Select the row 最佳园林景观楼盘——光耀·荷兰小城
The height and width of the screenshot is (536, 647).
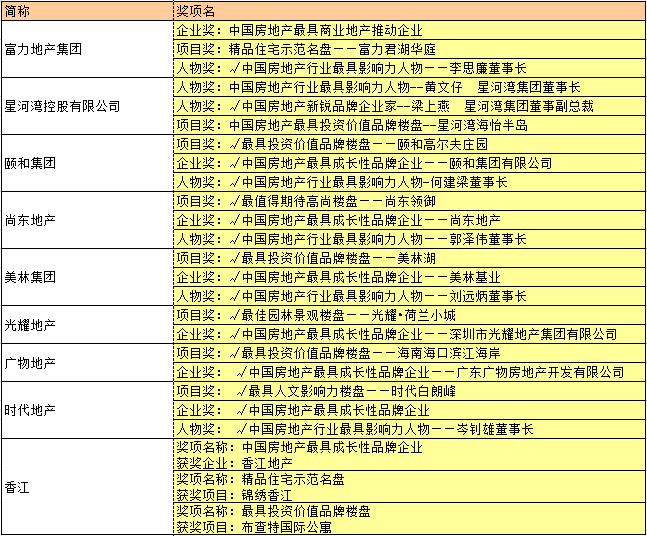[x=409, y=315]
